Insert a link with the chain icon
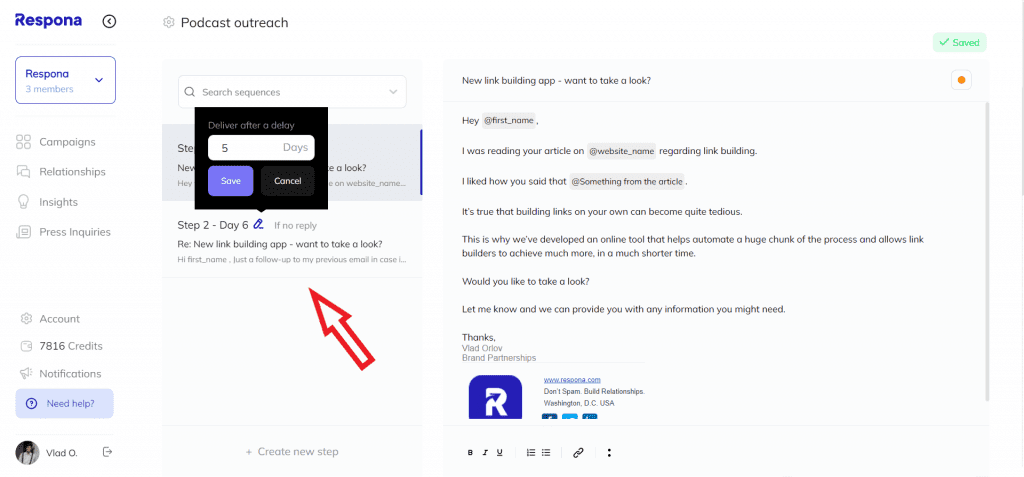This screenshot has height=477, width=1024. pos(577,452)
